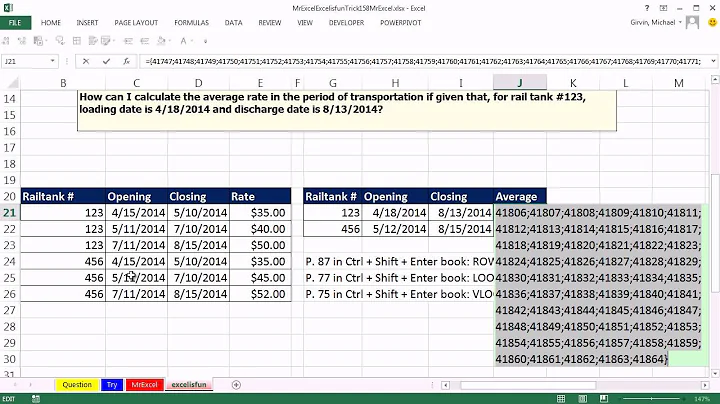
Task: Click the Name Box showing J21
Action: point(25,61)
